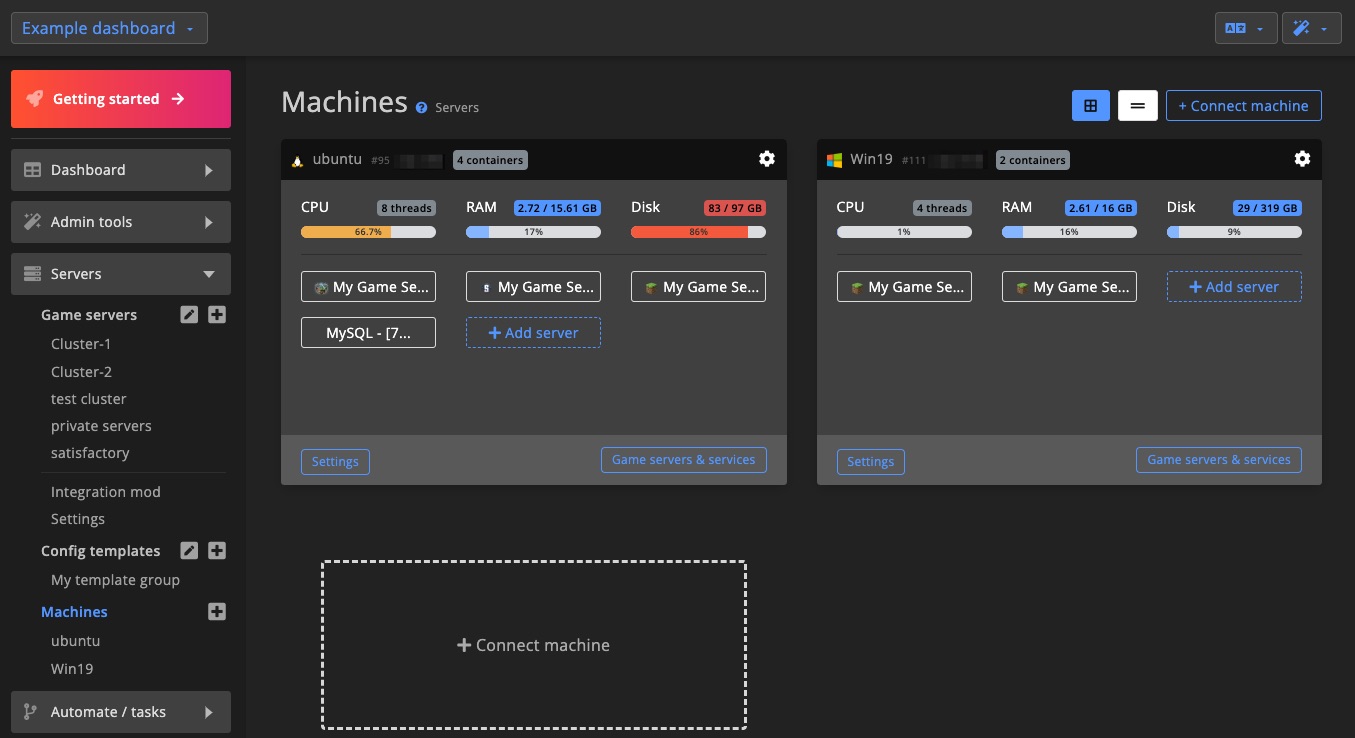Click the ubuntu Linux penguin icon
This screenshot has width=1355, height=738.
click(297, 160)
